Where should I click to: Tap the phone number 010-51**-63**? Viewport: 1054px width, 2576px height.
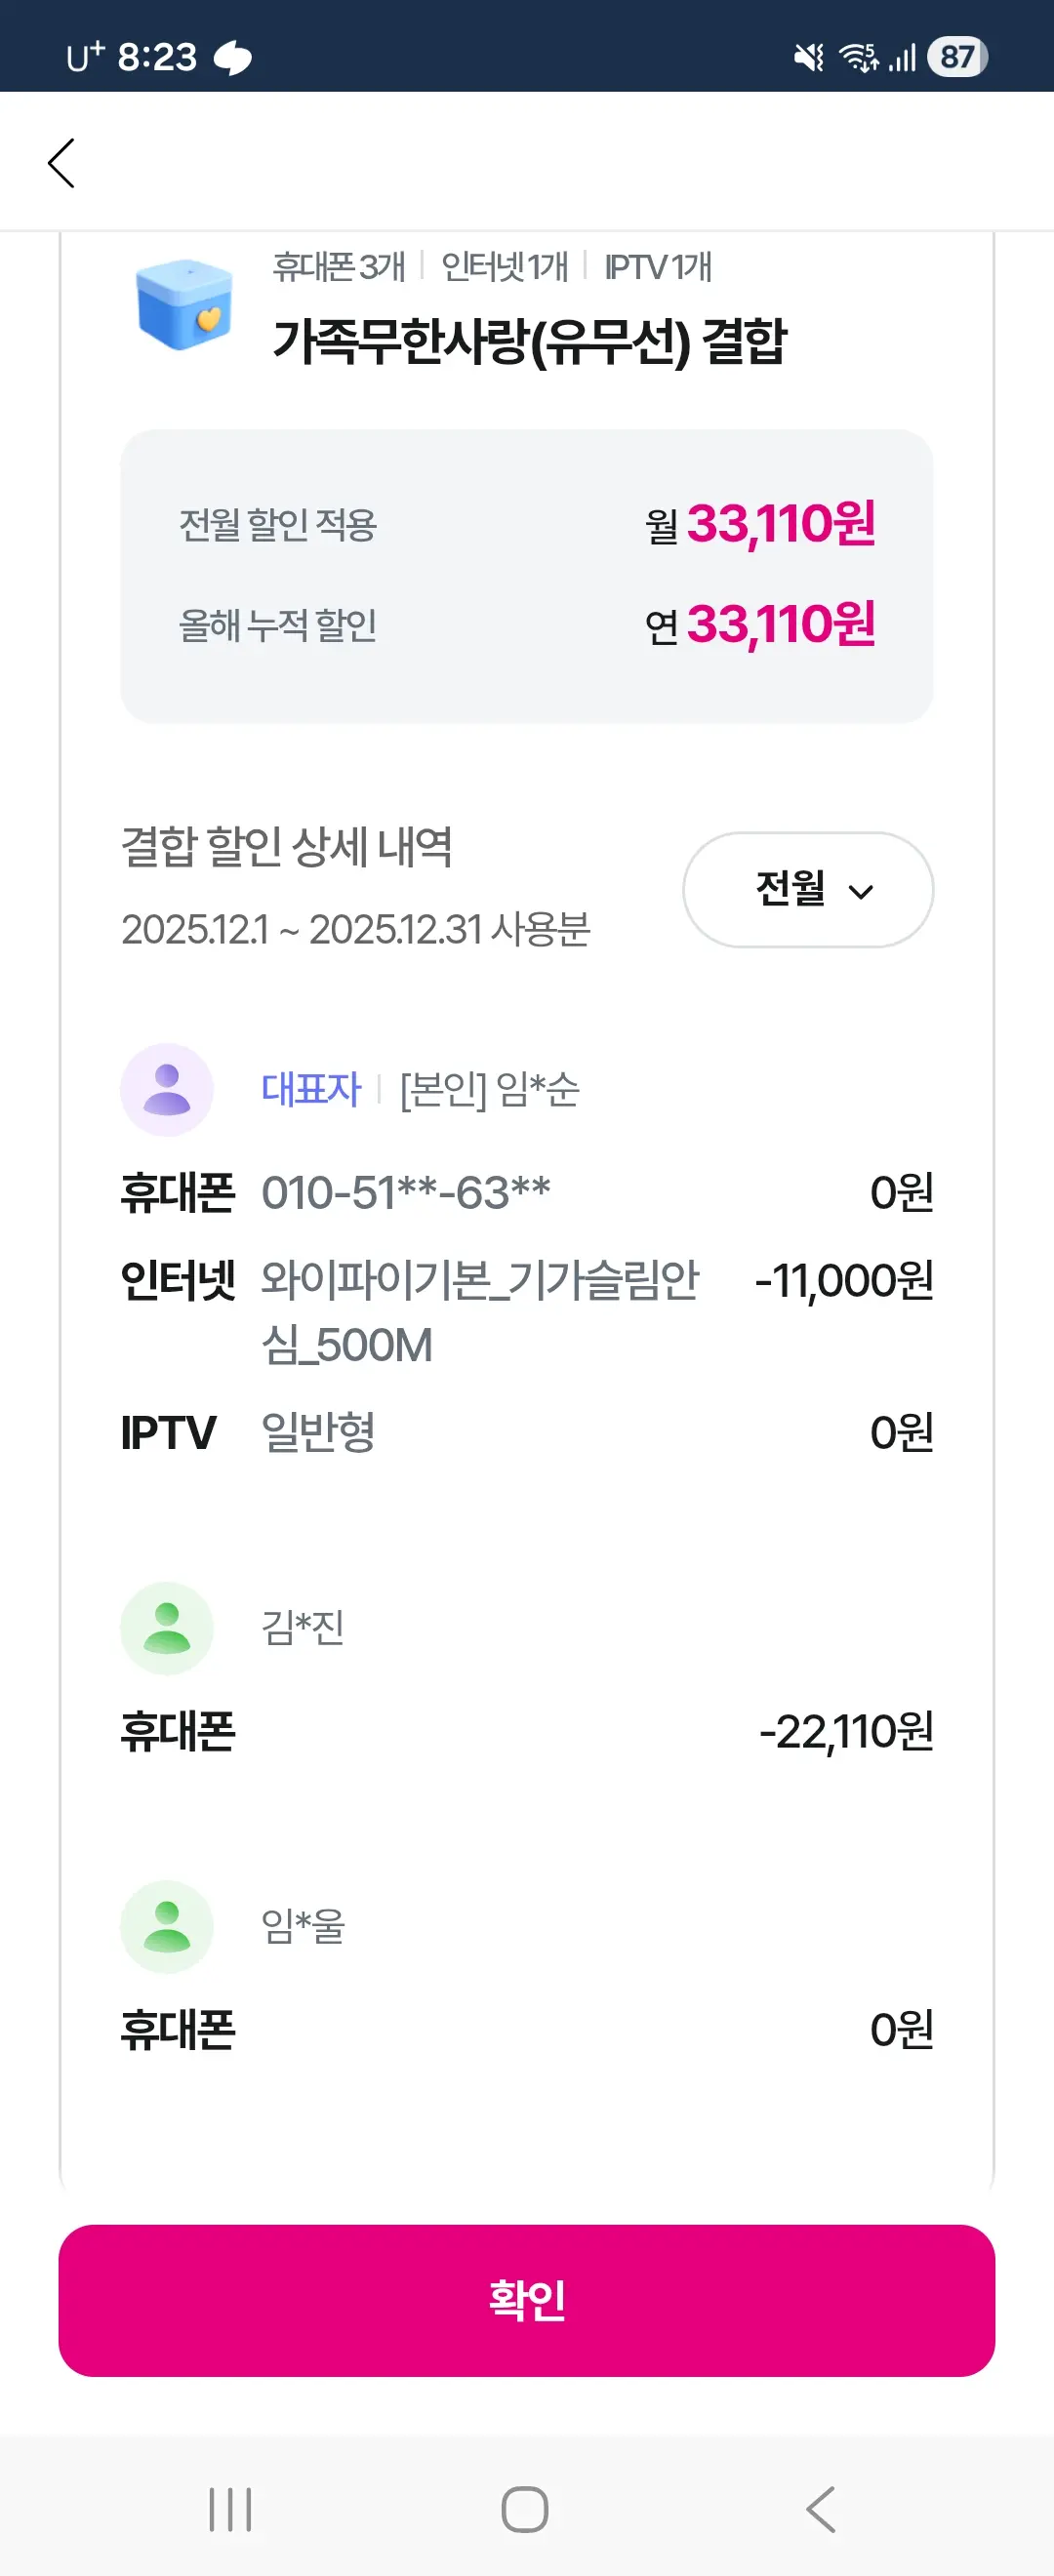tap(406, 1192)
